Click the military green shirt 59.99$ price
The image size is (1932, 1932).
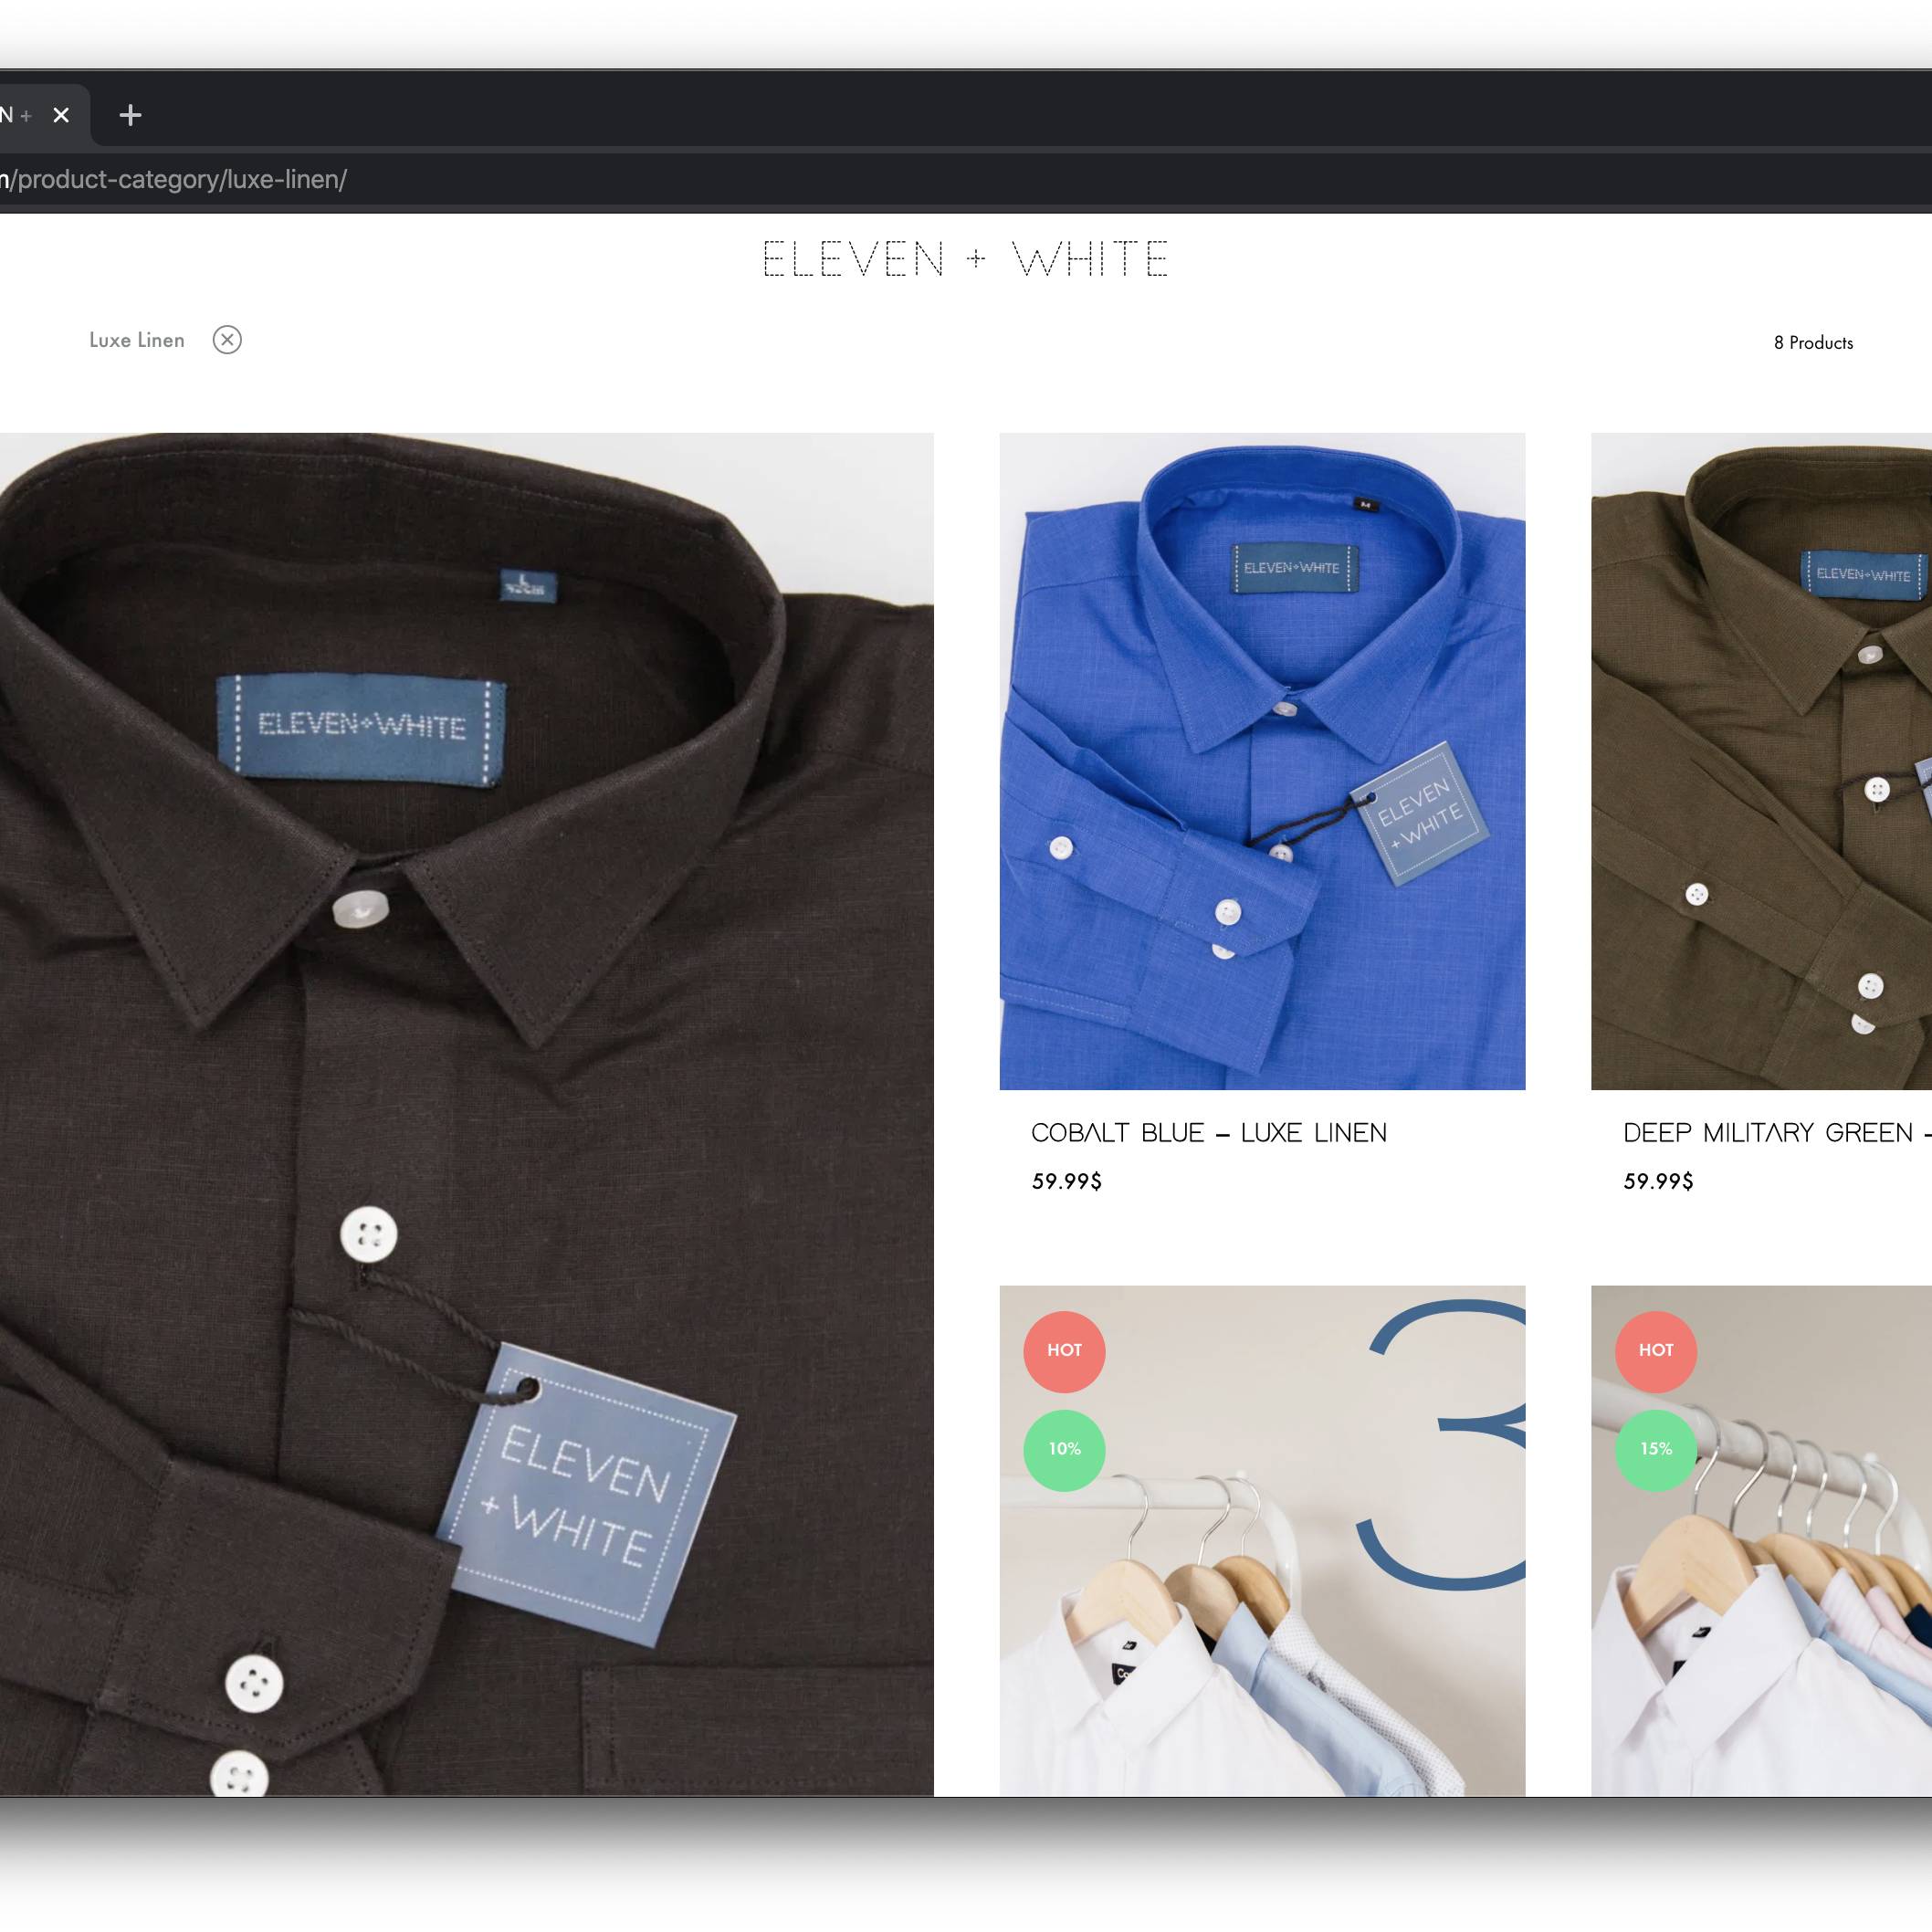coord(1658,1181)
